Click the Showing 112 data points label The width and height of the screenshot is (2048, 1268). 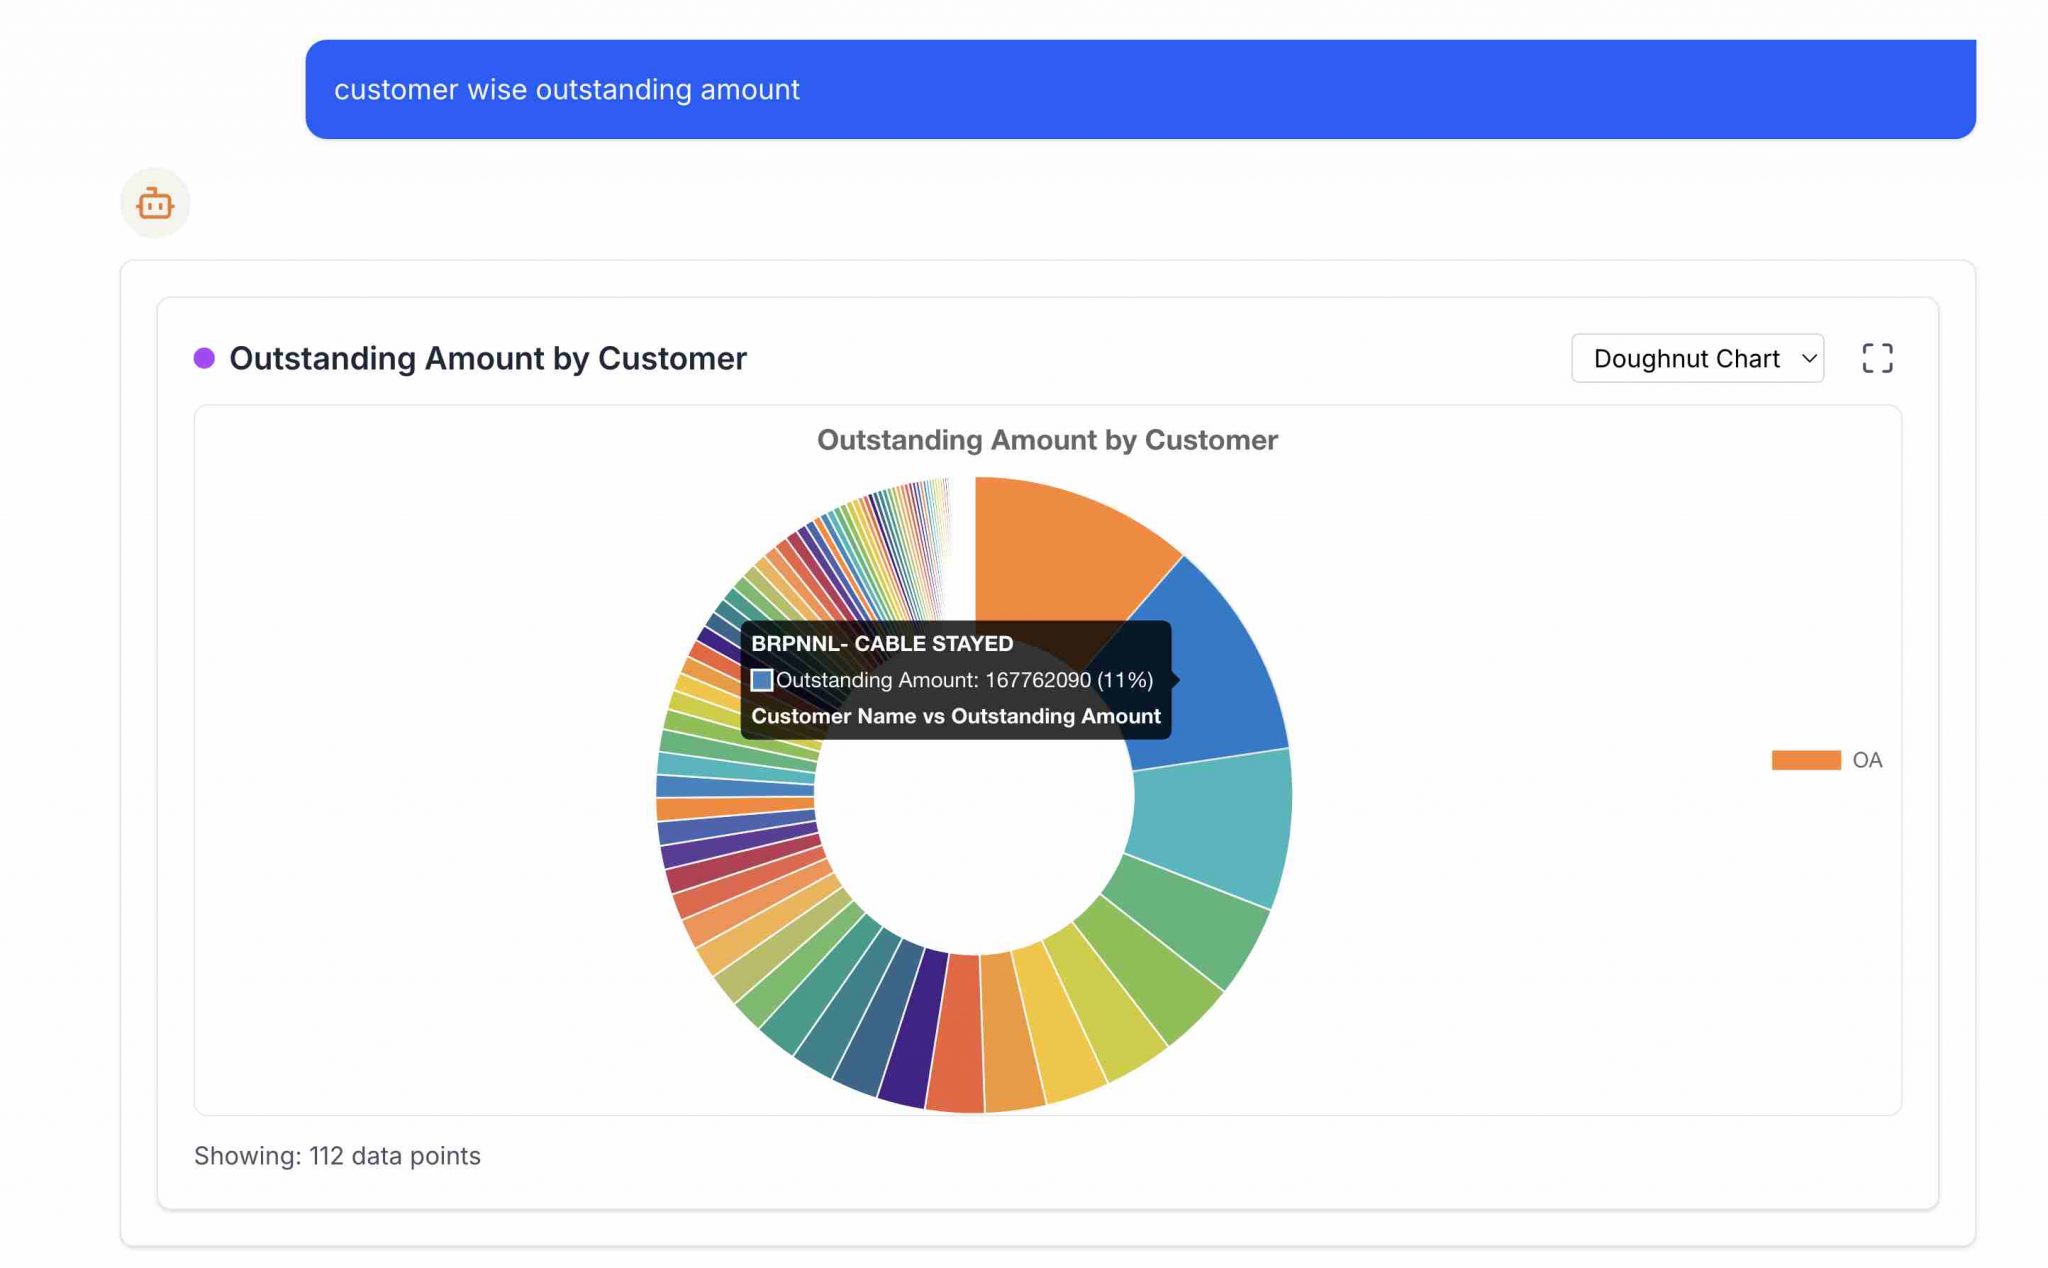(337, 1155)
